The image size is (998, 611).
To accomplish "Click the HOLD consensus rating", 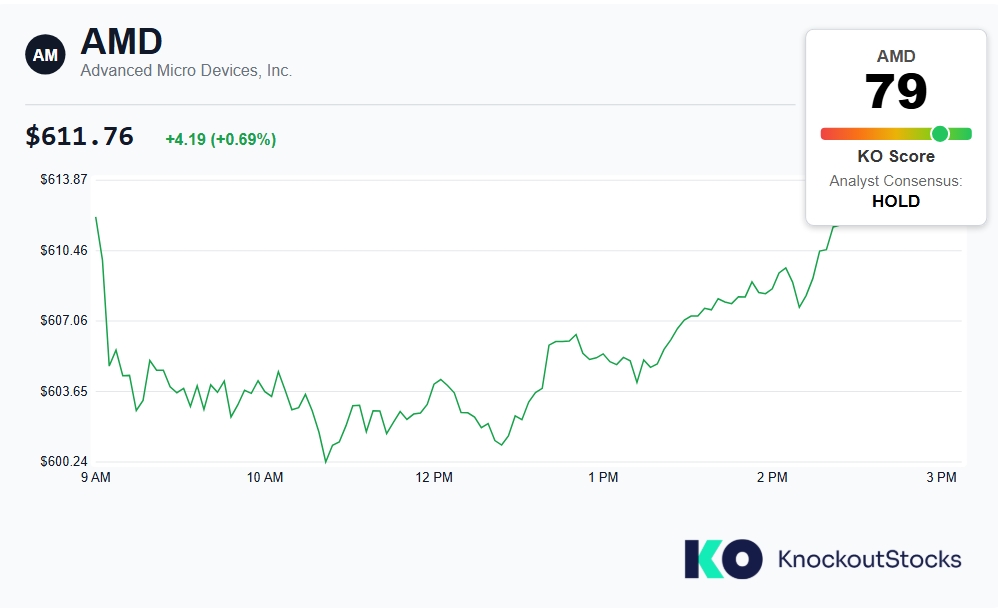I will point(896,201).
